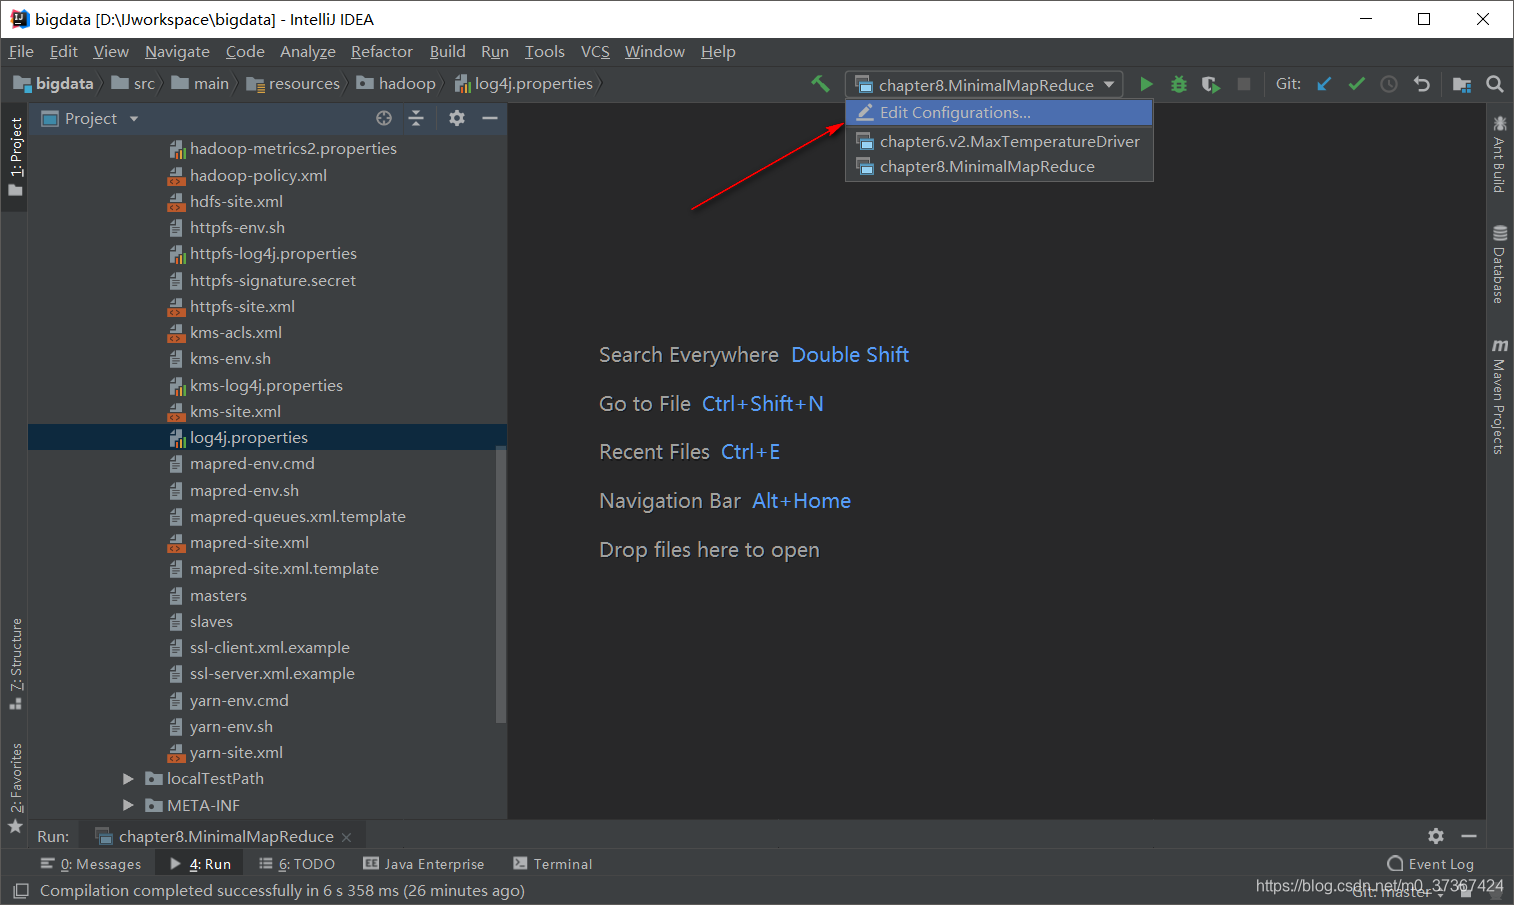Open the VCS menu
This screenshot has width=1514, height=905.
tap(595, 51)
